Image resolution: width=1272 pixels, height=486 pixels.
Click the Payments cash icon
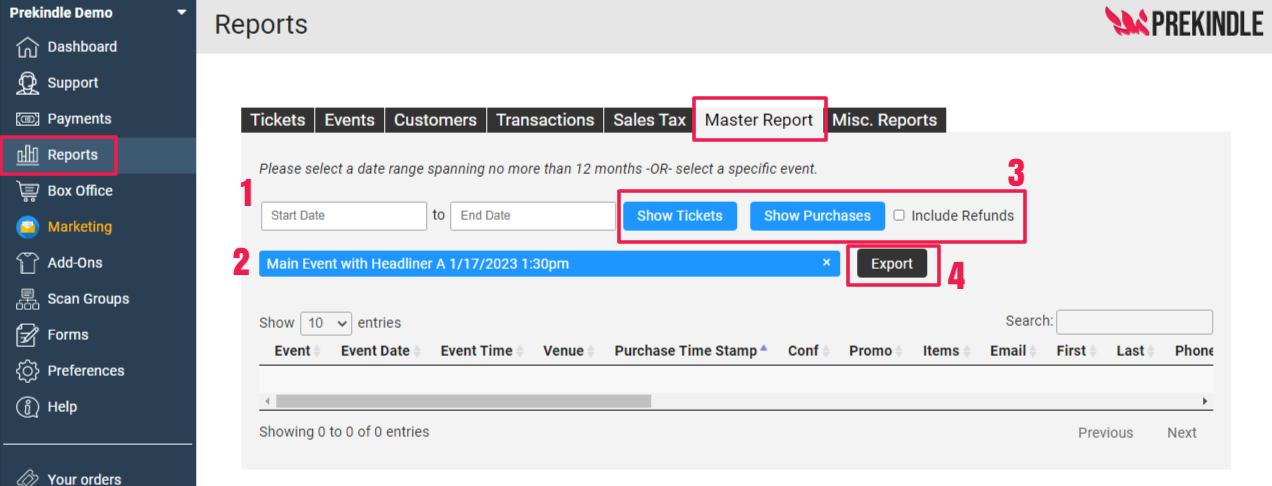pos(27,119)
